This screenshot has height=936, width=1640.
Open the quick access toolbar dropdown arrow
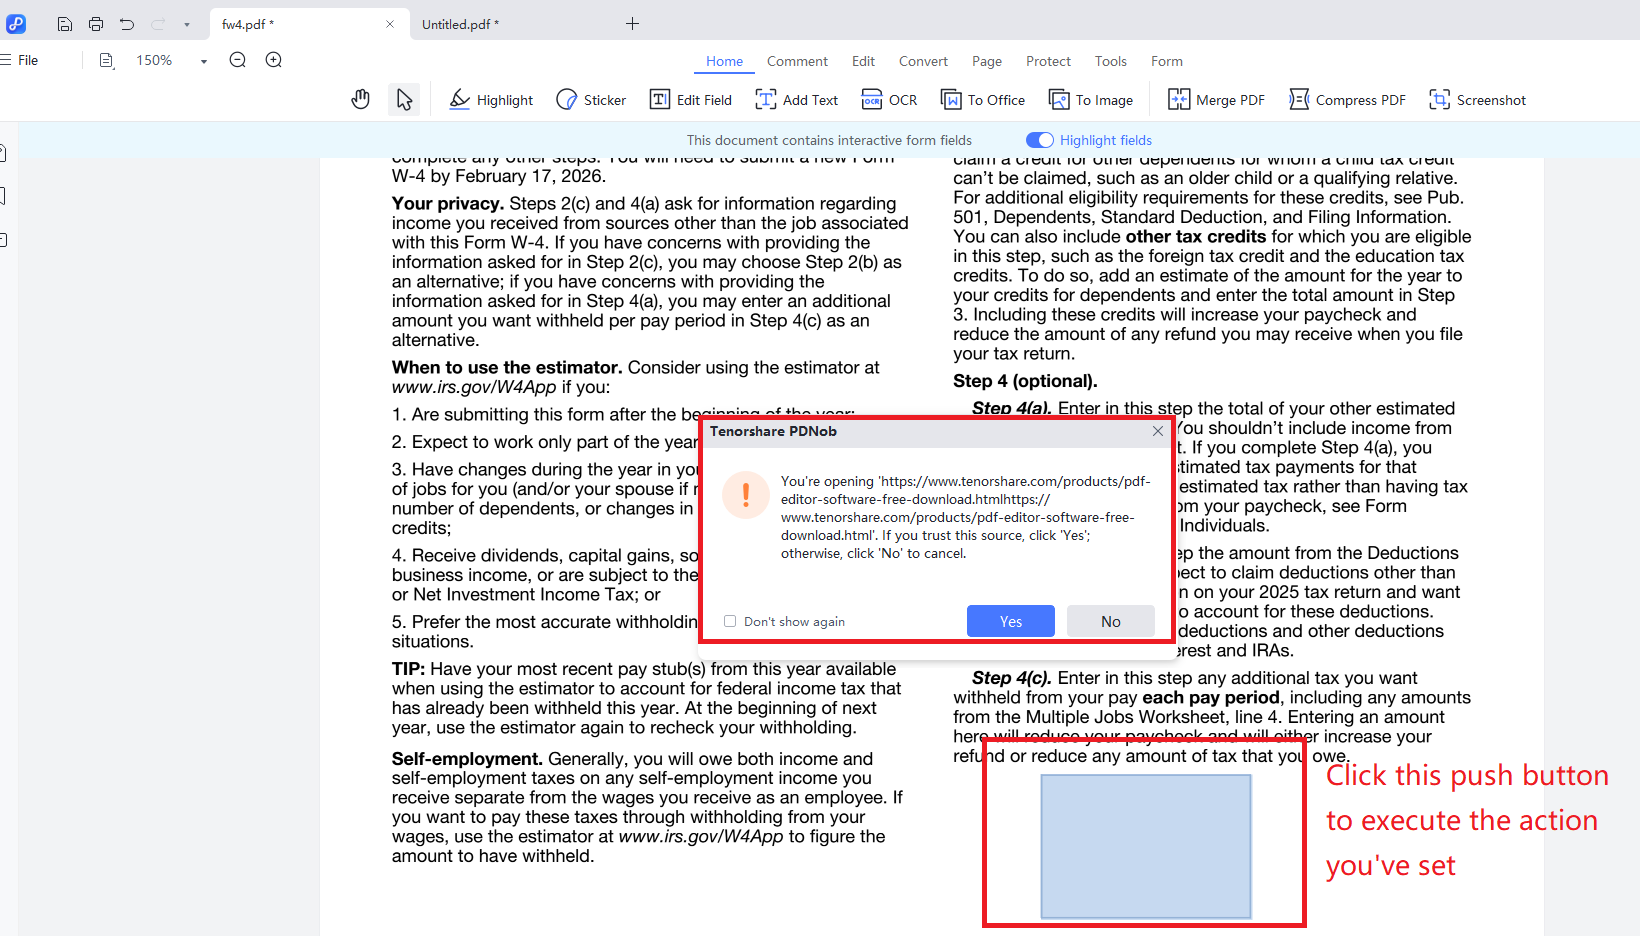click(187, 24)
